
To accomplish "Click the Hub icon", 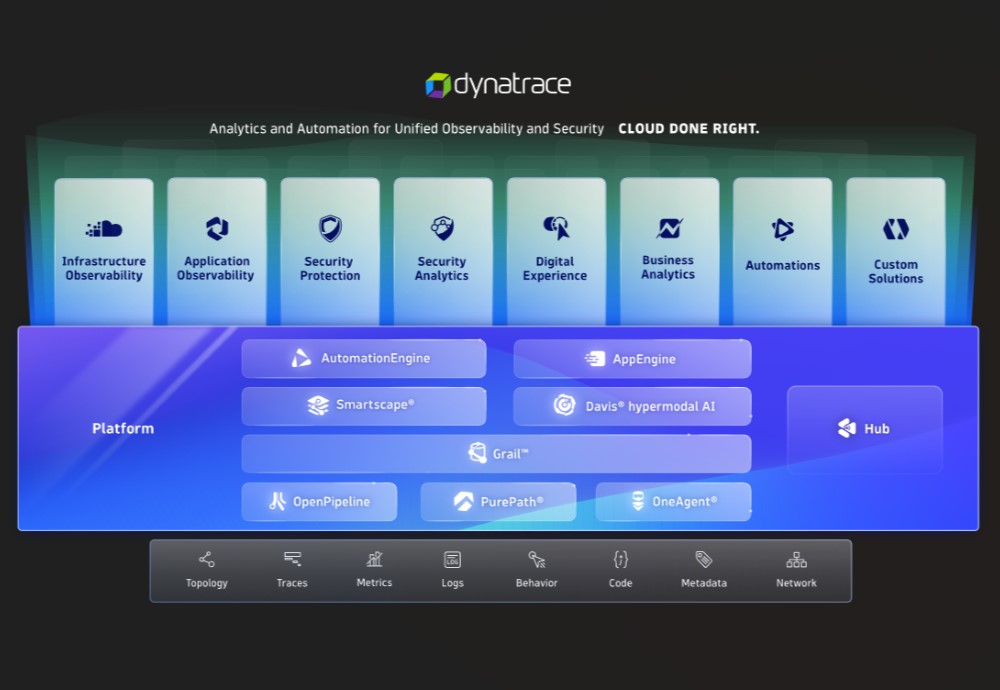I will coord(847,428).
